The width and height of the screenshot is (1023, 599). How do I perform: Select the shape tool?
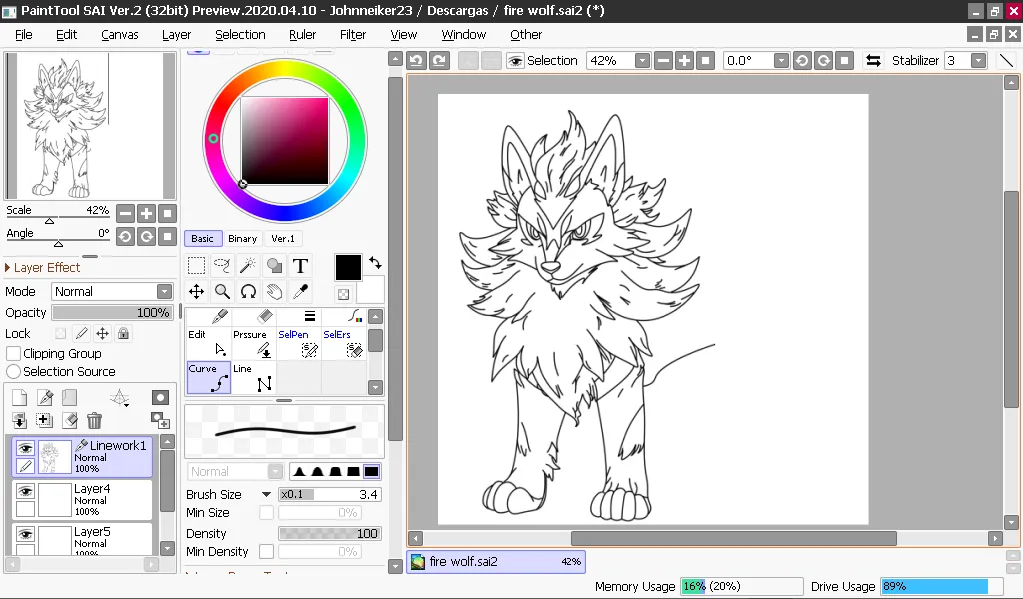pyautogui.click(x=274, y=266)
